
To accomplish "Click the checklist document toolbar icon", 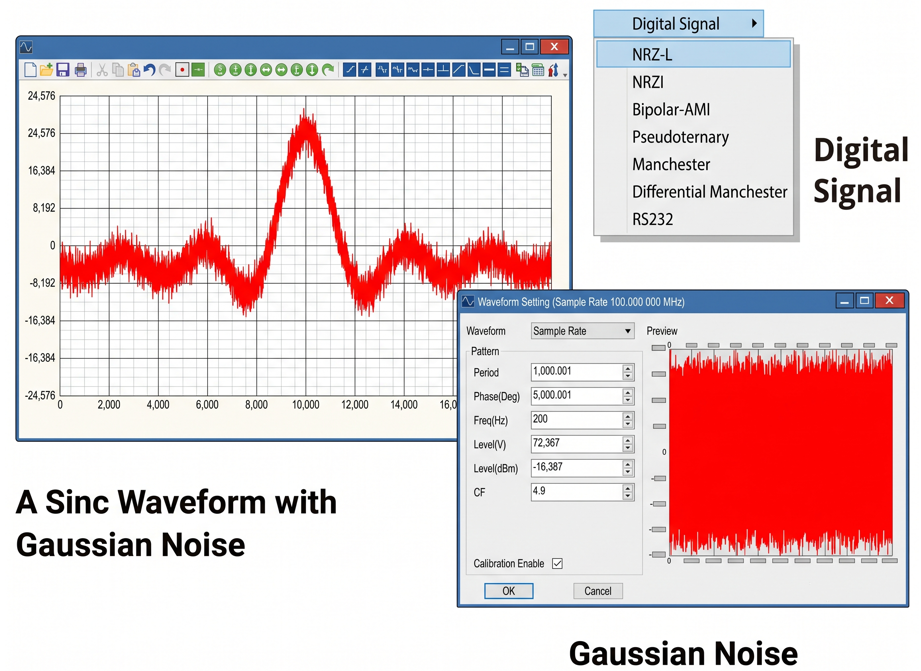I will pos(522,71).
